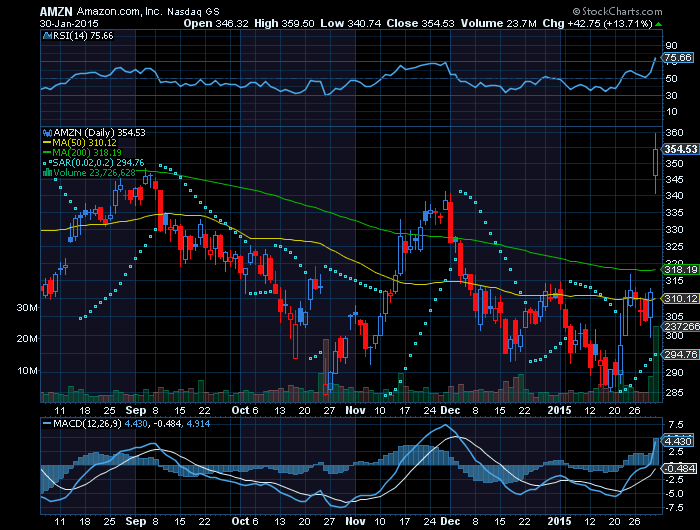
Task: Click the 285 price axis label
Action: pos(674,392)
